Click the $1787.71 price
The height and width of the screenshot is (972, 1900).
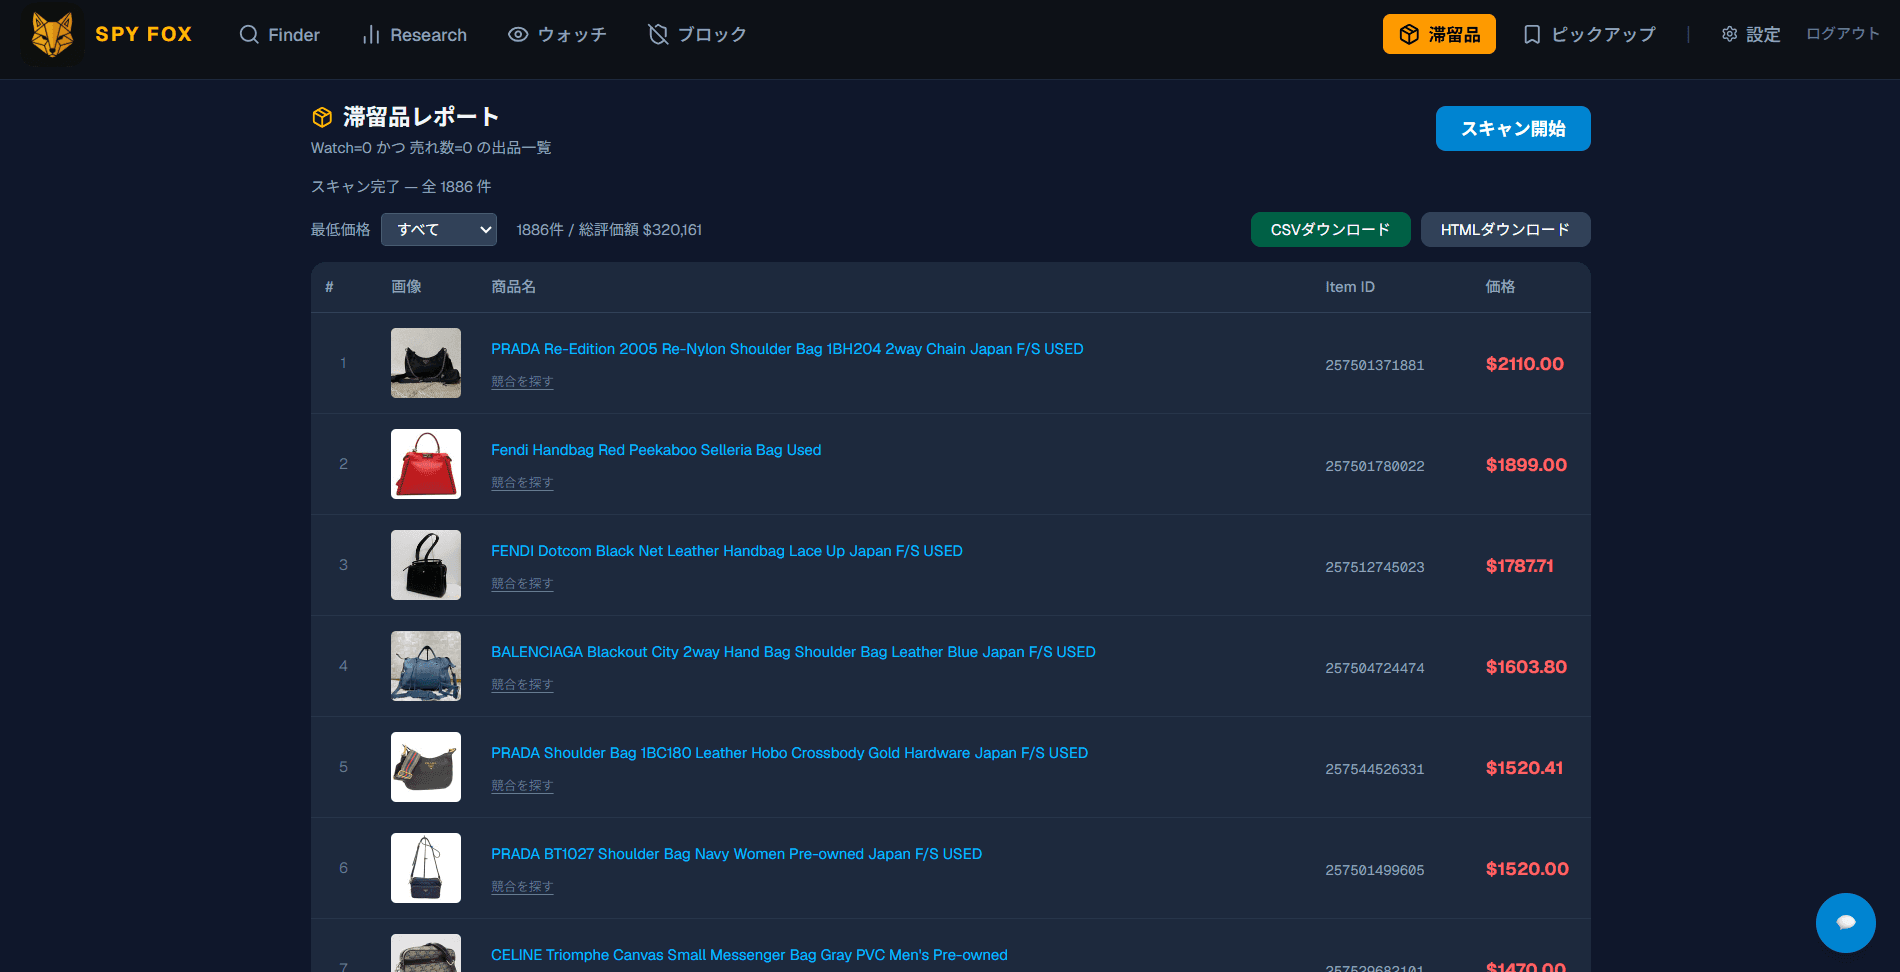click(x=1519, y=566)
